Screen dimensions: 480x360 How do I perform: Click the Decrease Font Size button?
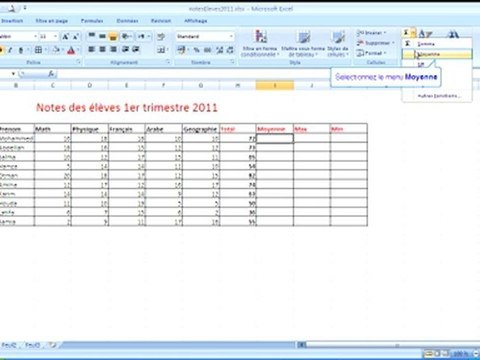click(x=76, y=36)
